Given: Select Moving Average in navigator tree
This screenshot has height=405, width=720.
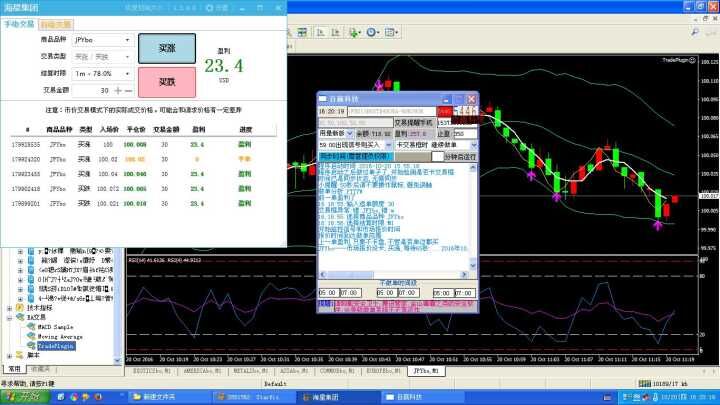Looking at the screenshot, I should (x=59, y=336).
